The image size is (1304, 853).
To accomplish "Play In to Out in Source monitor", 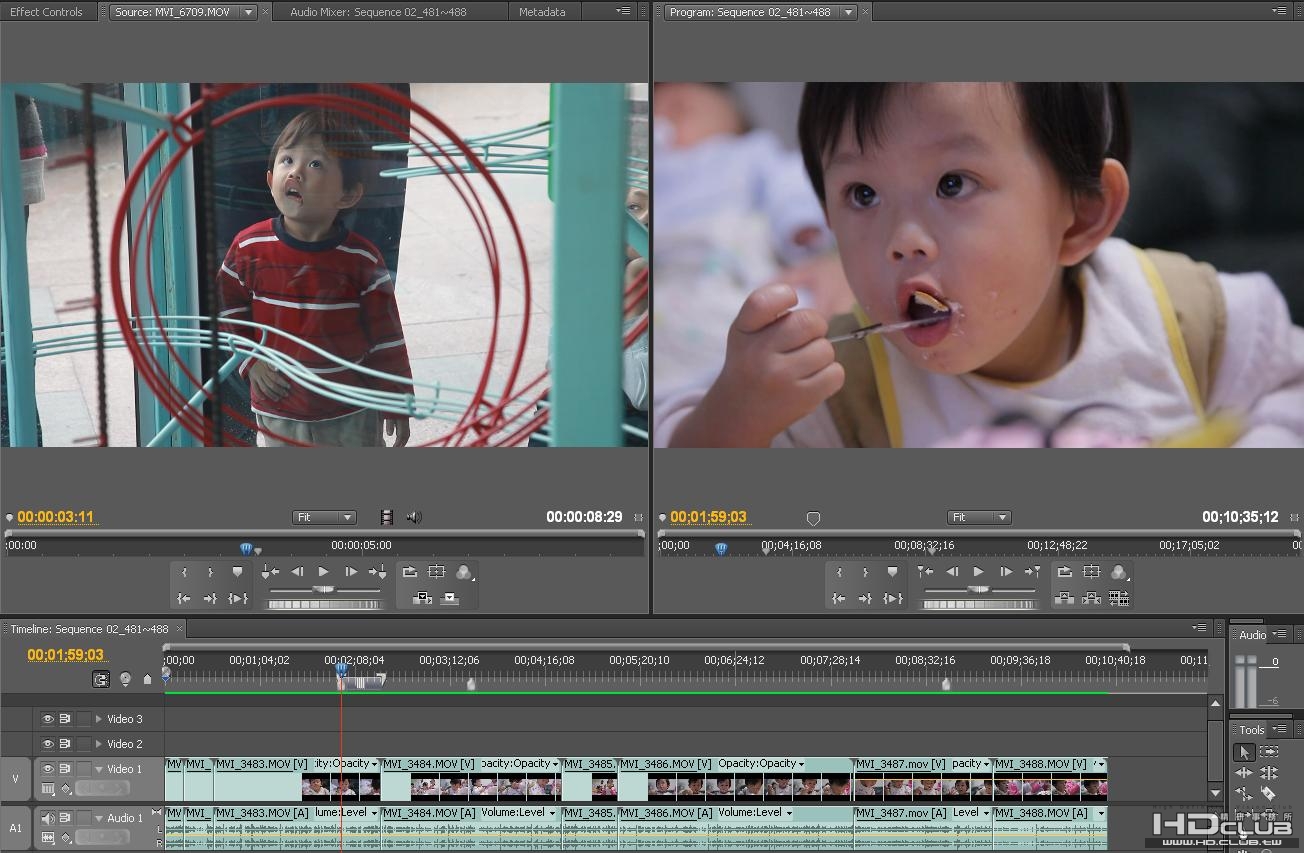I will 238,598.
